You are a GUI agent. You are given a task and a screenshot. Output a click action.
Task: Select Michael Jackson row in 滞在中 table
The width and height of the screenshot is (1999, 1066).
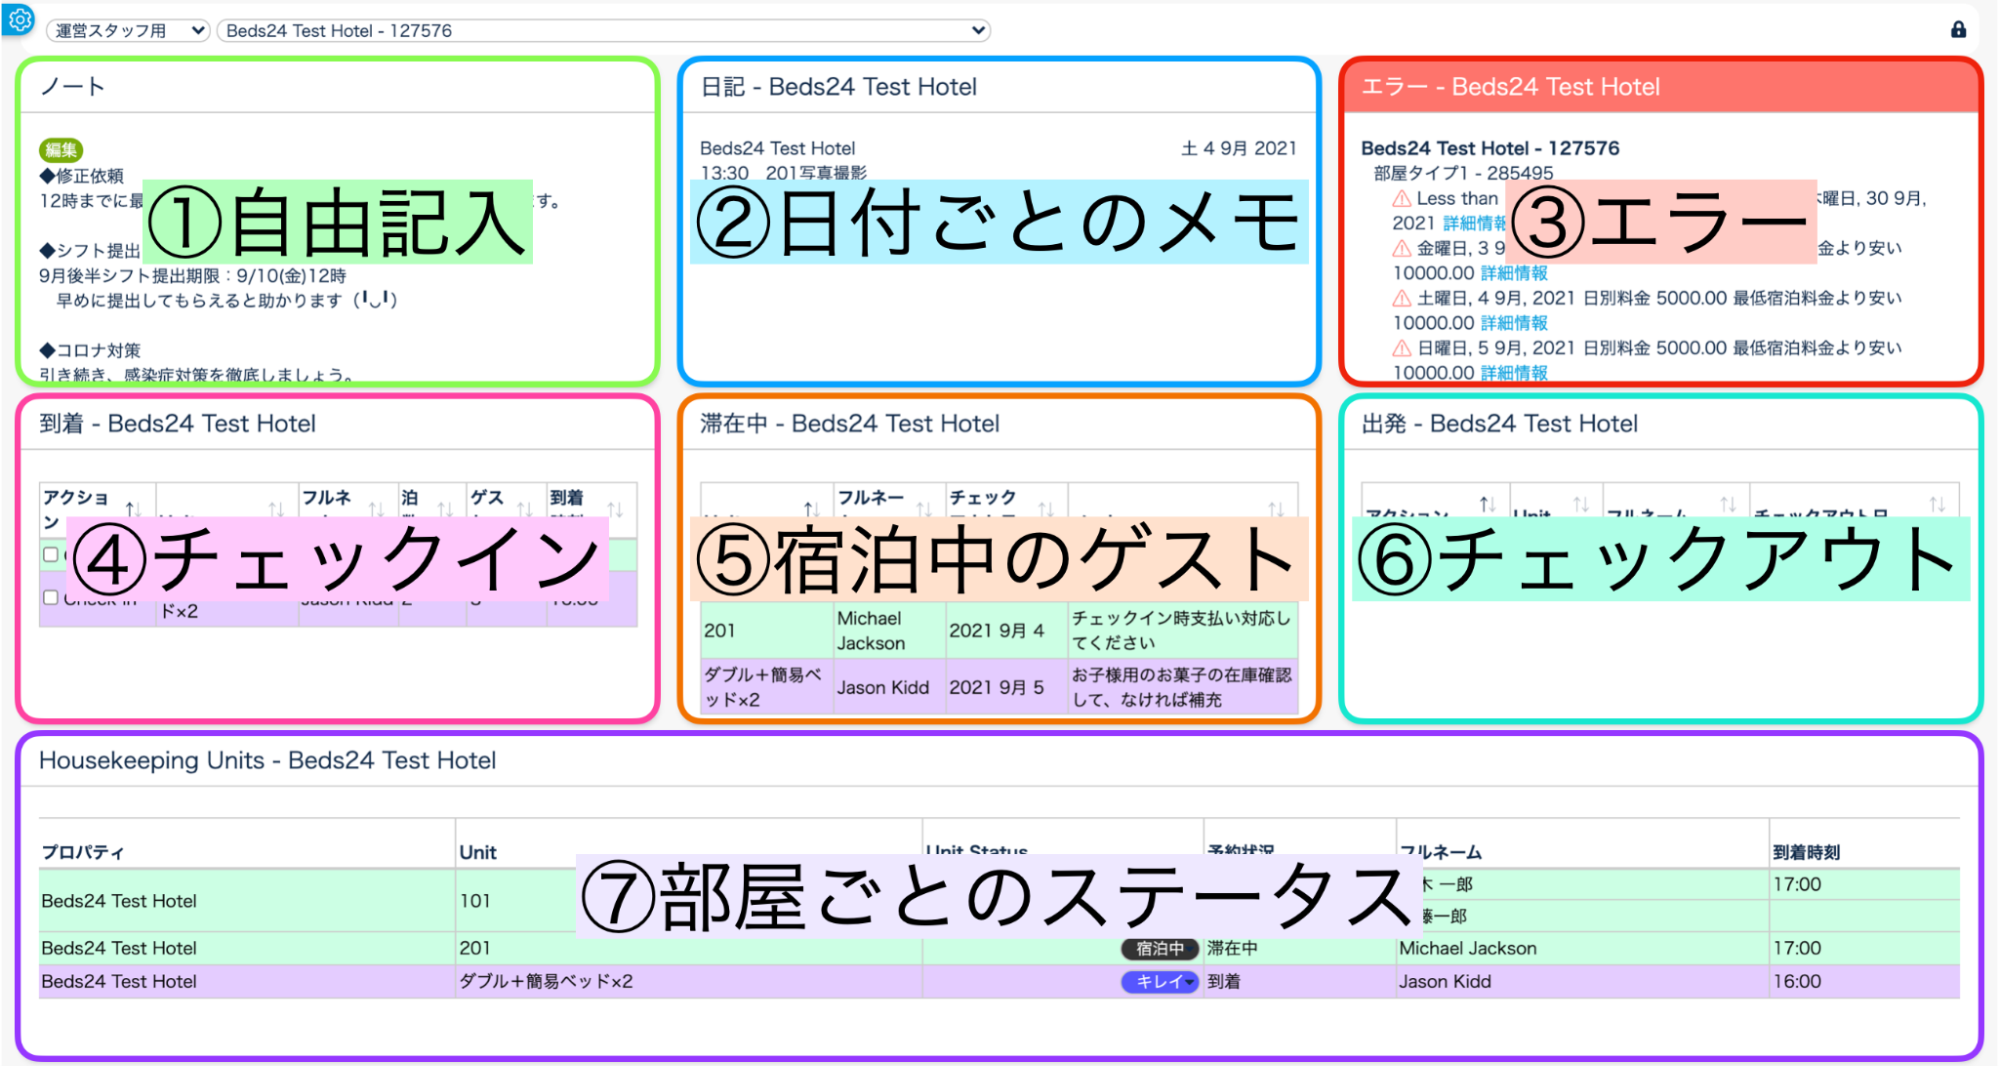[x=870, y=631]
